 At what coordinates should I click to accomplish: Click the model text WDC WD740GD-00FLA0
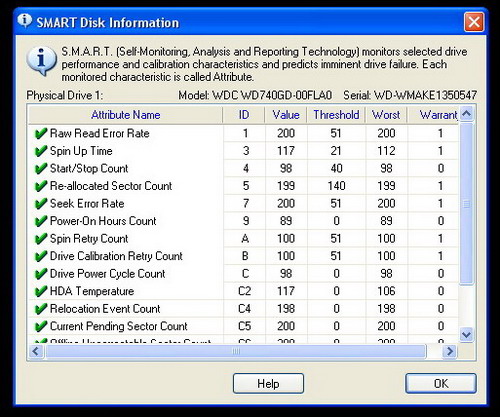[272, 96]
